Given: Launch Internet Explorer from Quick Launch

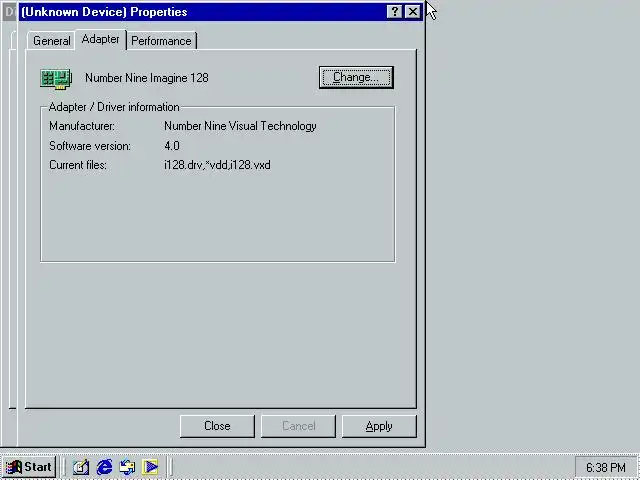Looking at the screenshot, I should [104, 467].
